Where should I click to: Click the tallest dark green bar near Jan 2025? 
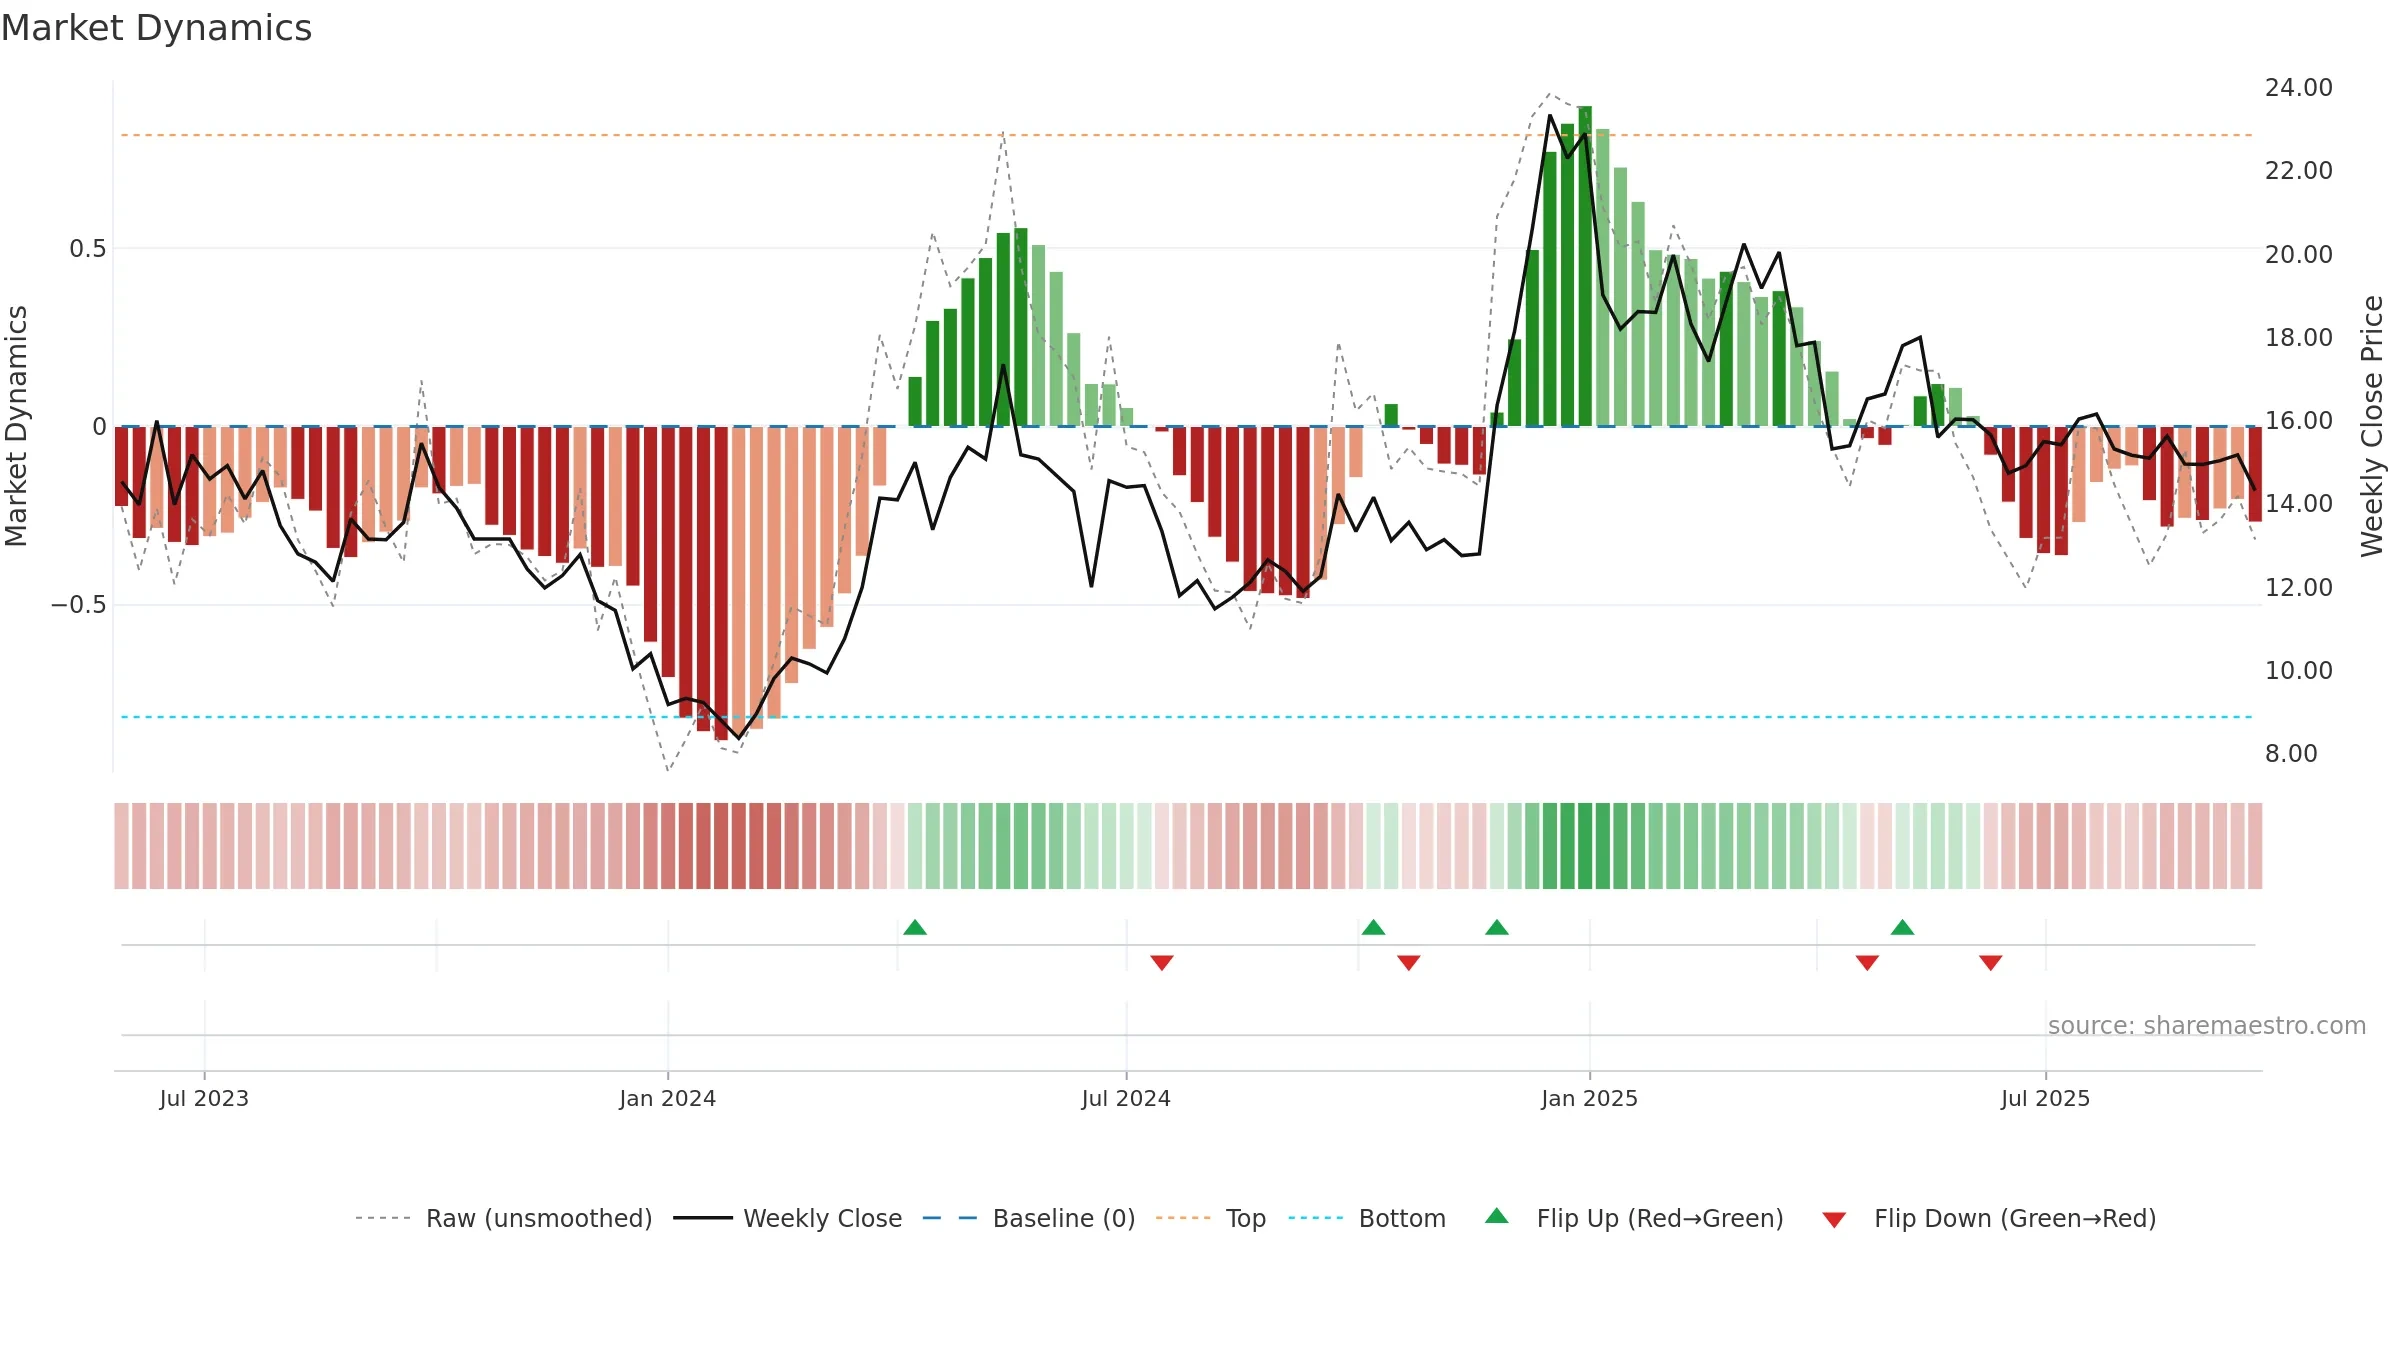(1585, 266)
